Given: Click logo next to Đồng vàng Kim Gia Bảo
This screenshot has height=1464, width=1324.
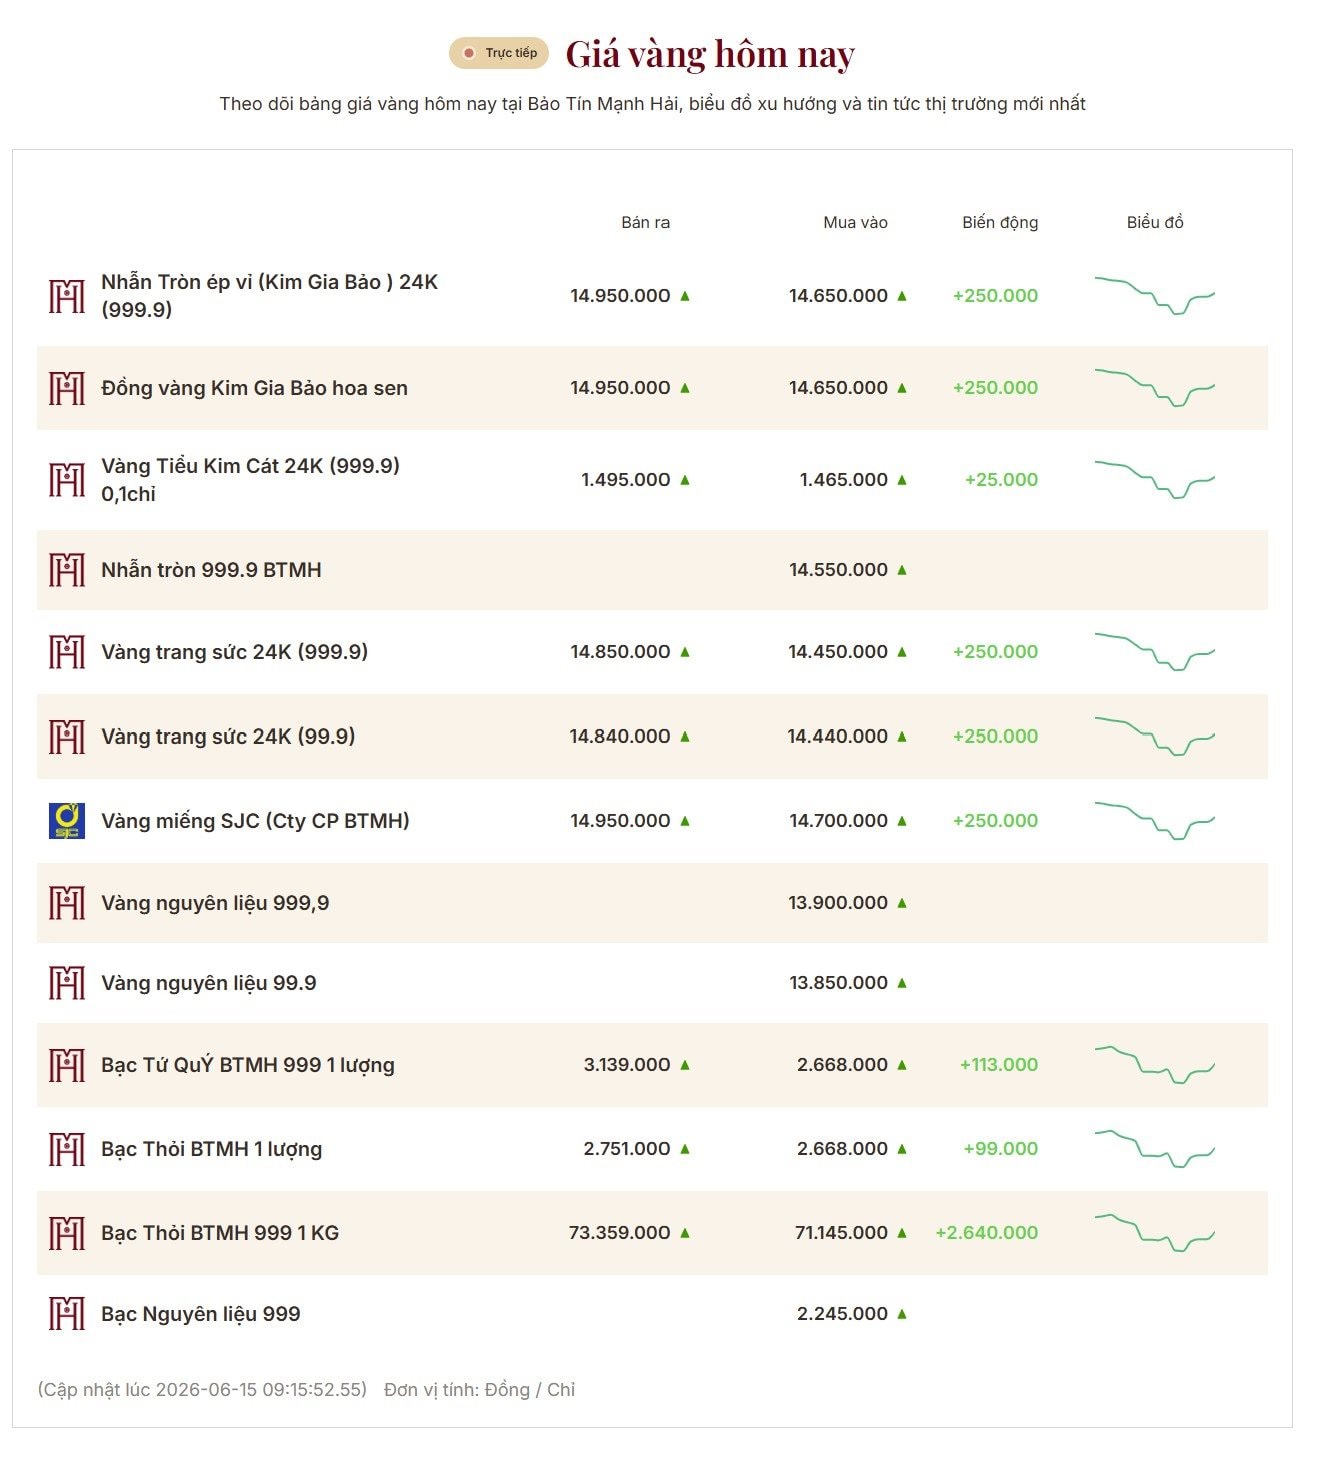Looking at the screenshot, I should (67, 388).
